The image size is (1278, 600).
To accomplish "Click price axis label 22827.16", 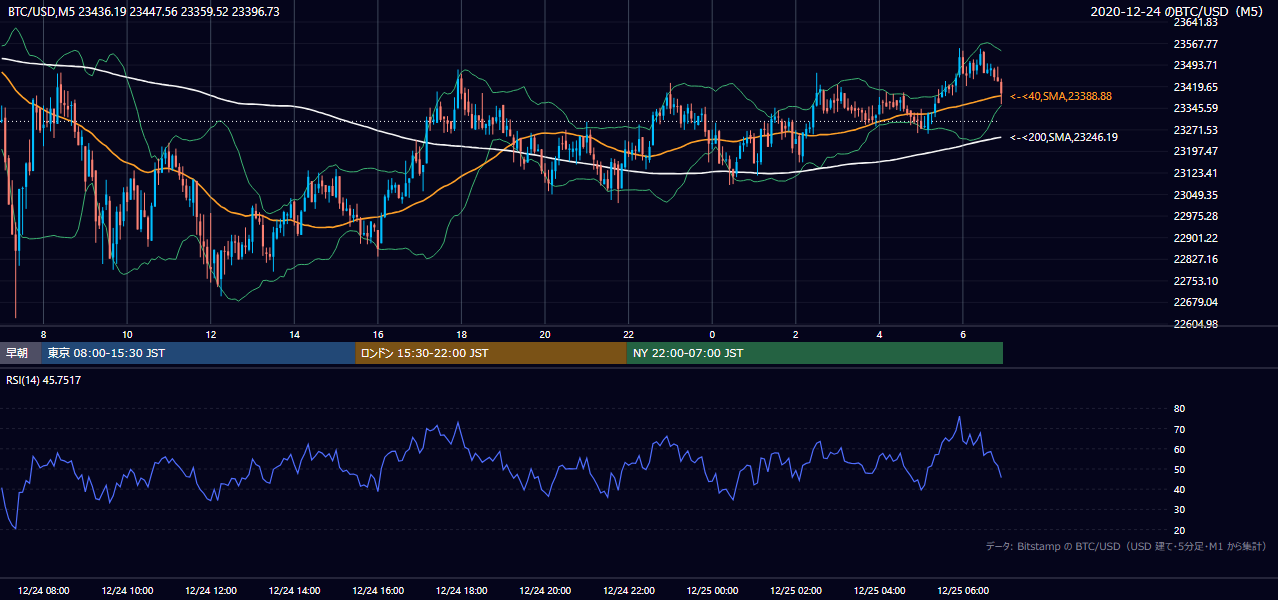I will click(x=1195, y=259).
